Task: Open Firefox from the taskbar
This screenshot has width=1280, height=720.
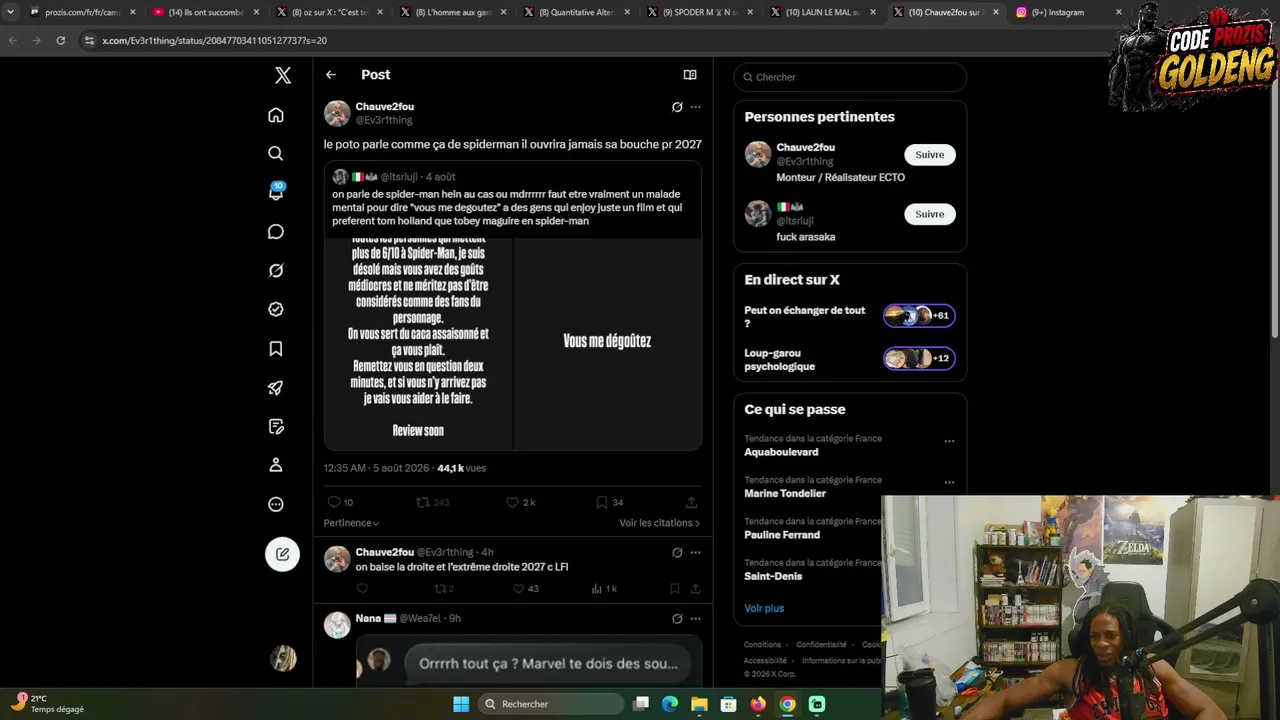Action: click(x=758, y=704)
